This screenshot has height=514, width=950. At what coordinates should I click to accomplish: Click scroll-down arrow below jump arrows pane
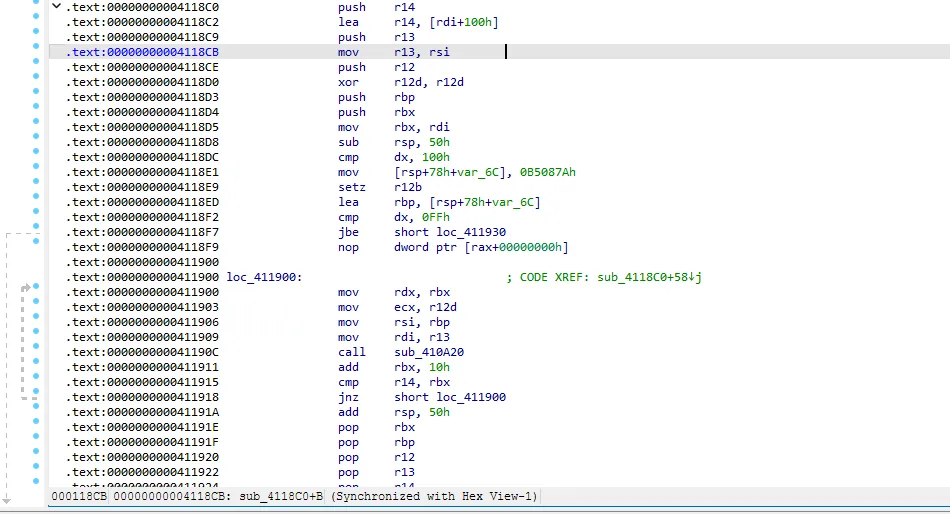click(x=6, y=501)
